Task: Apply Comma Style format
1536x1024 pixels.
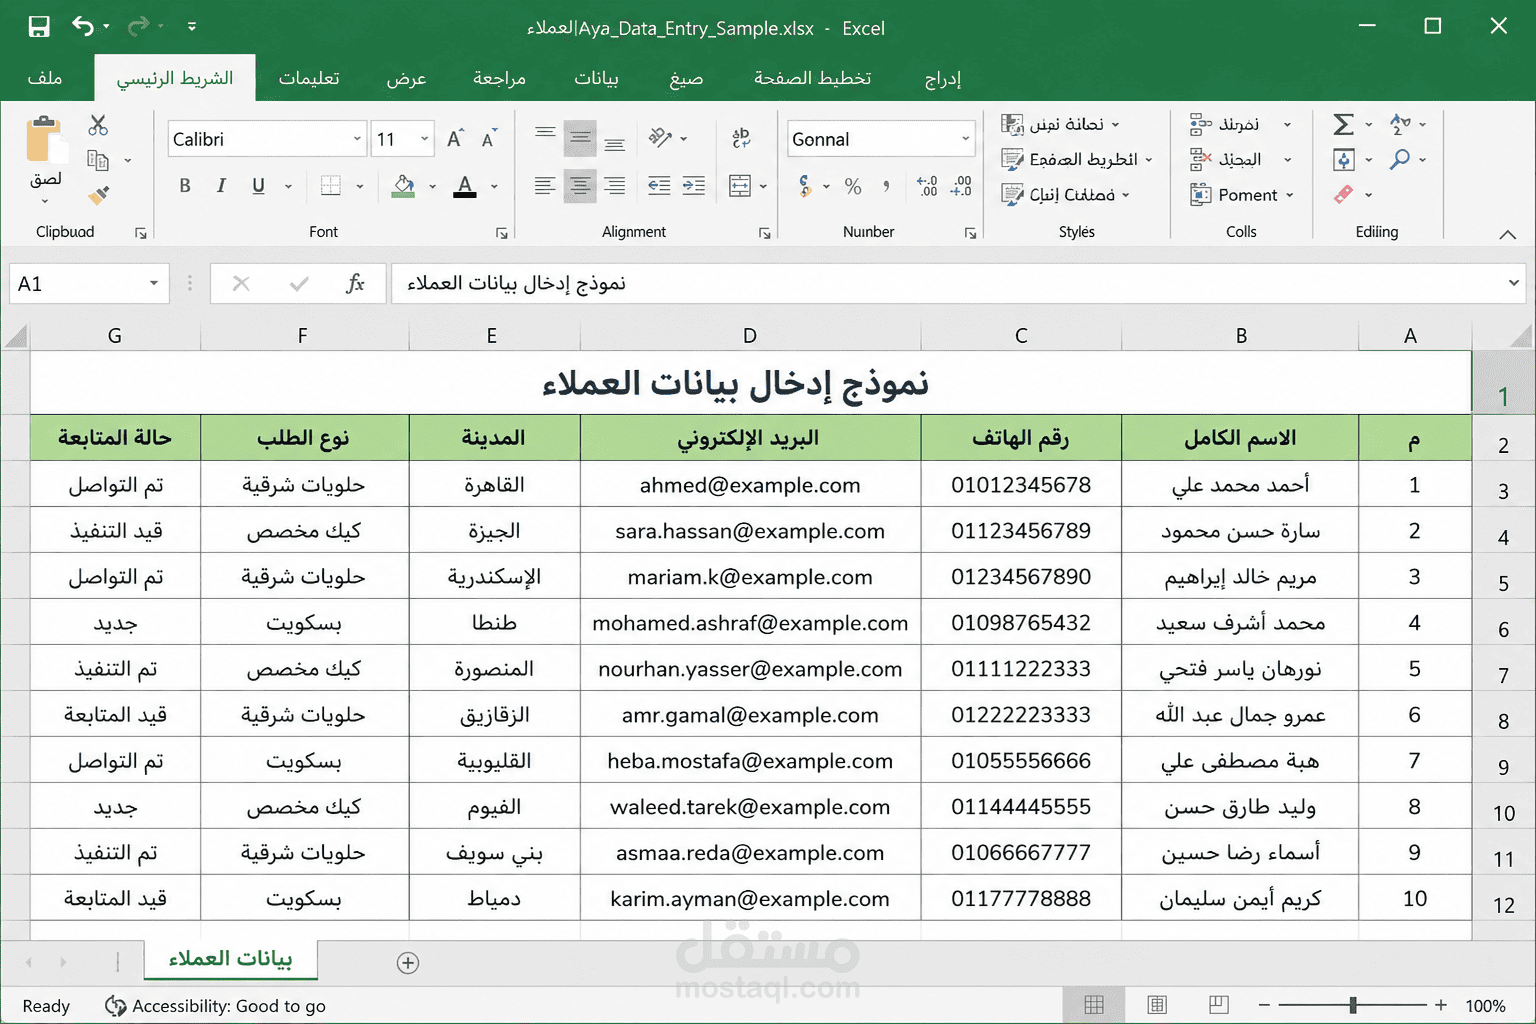Action: click(886, 186)
